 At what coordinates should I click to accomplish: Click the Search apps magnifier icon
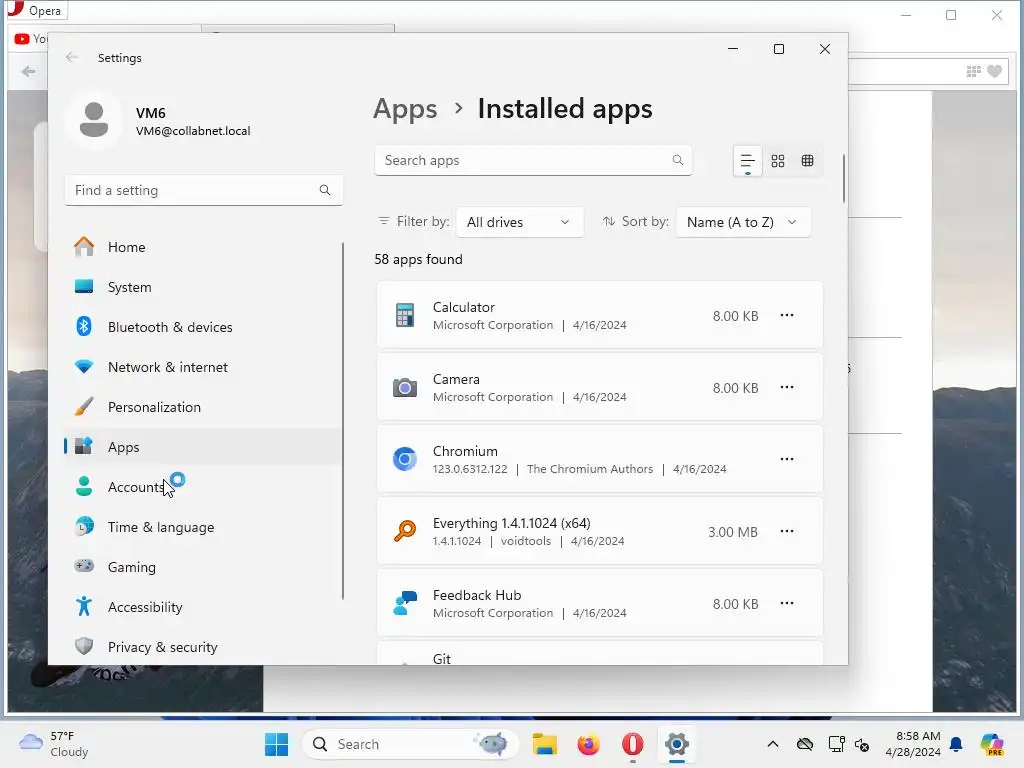coord(677,160)
